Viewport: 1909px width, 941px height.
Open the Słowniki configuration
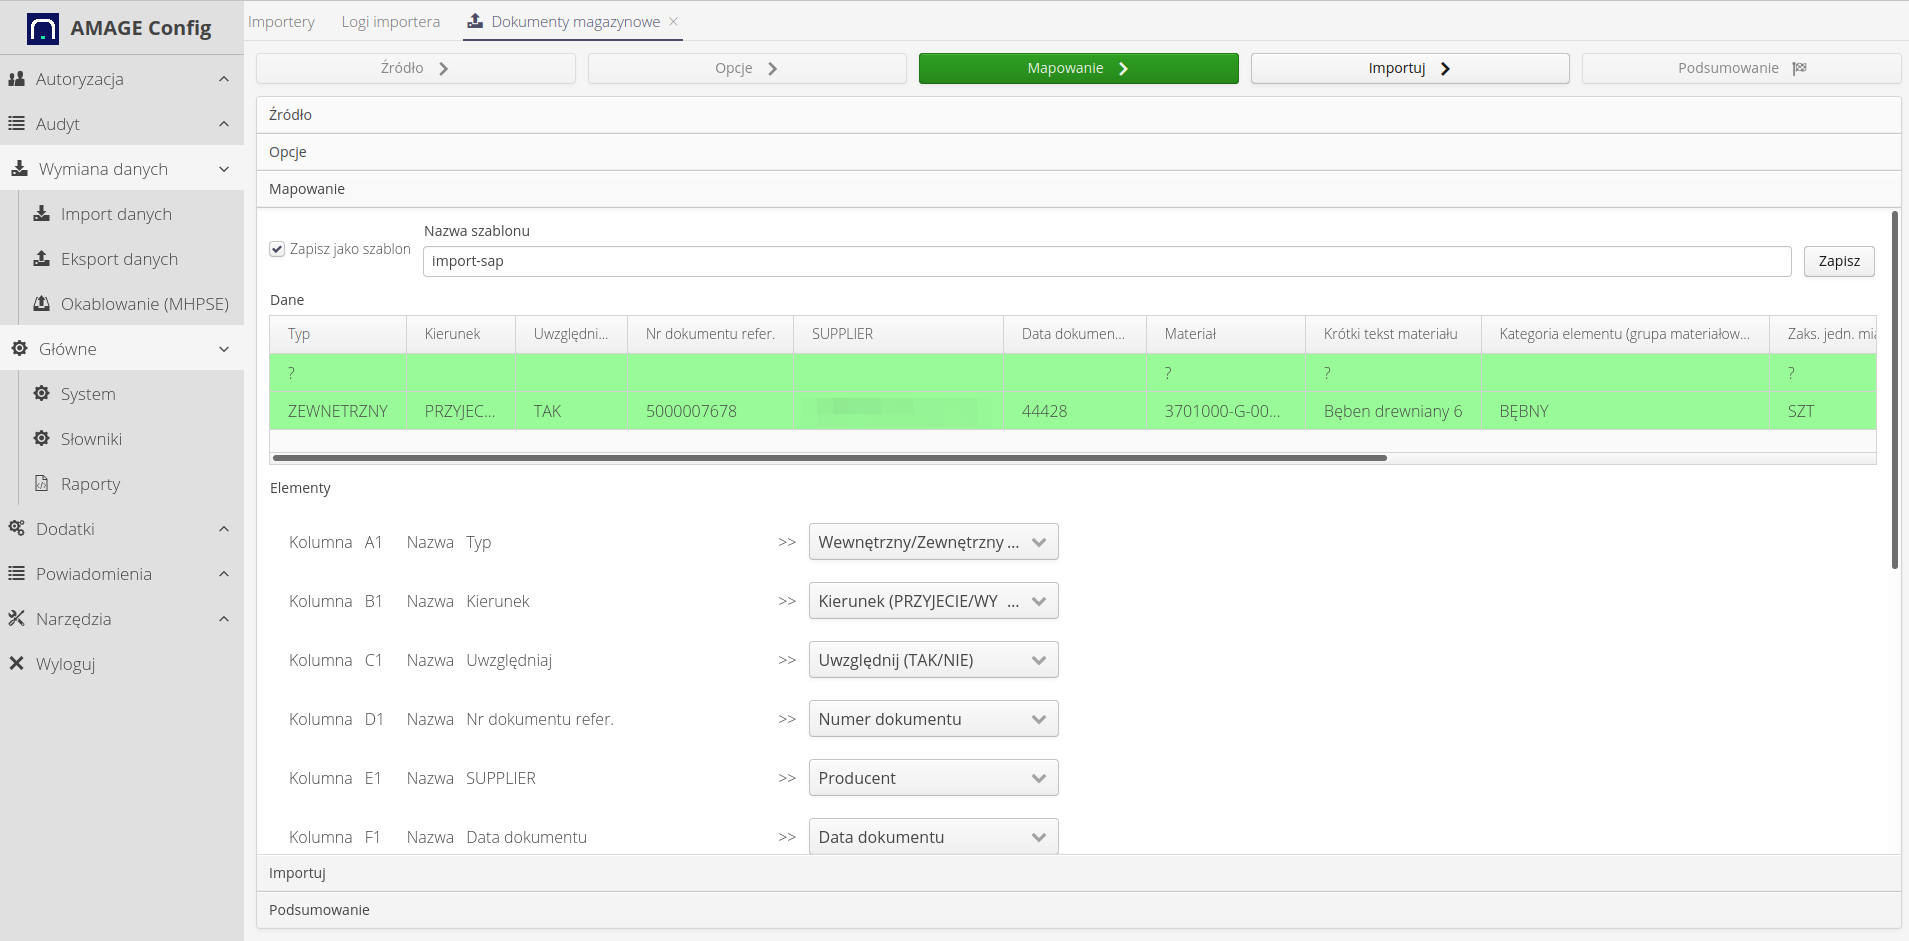pos(92,438)
